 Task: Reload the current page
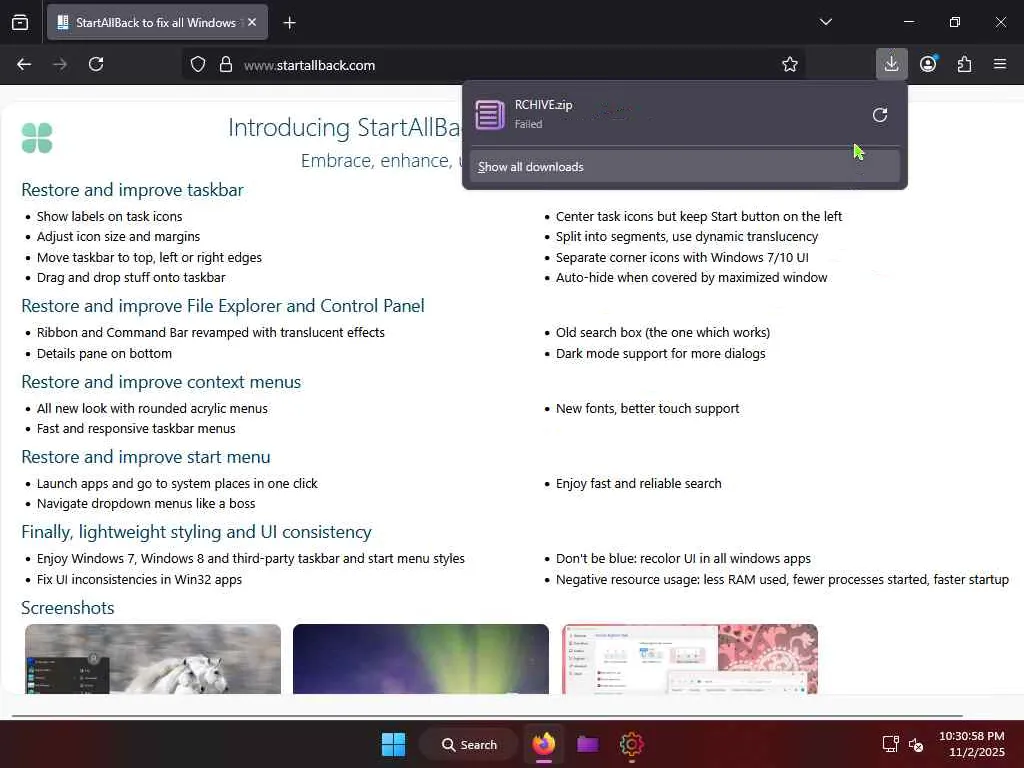click(x=96, y=64)
